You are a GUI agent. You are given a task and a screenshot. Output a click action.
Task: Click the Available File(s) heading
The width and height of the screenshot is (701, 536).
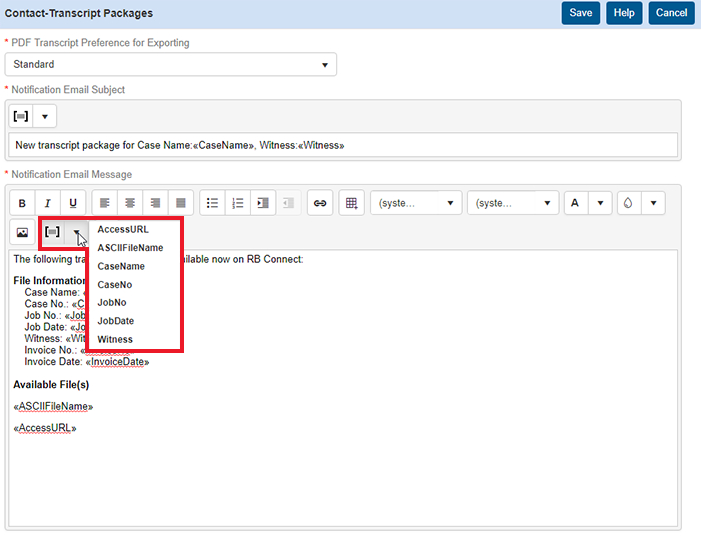coord(51,384)
